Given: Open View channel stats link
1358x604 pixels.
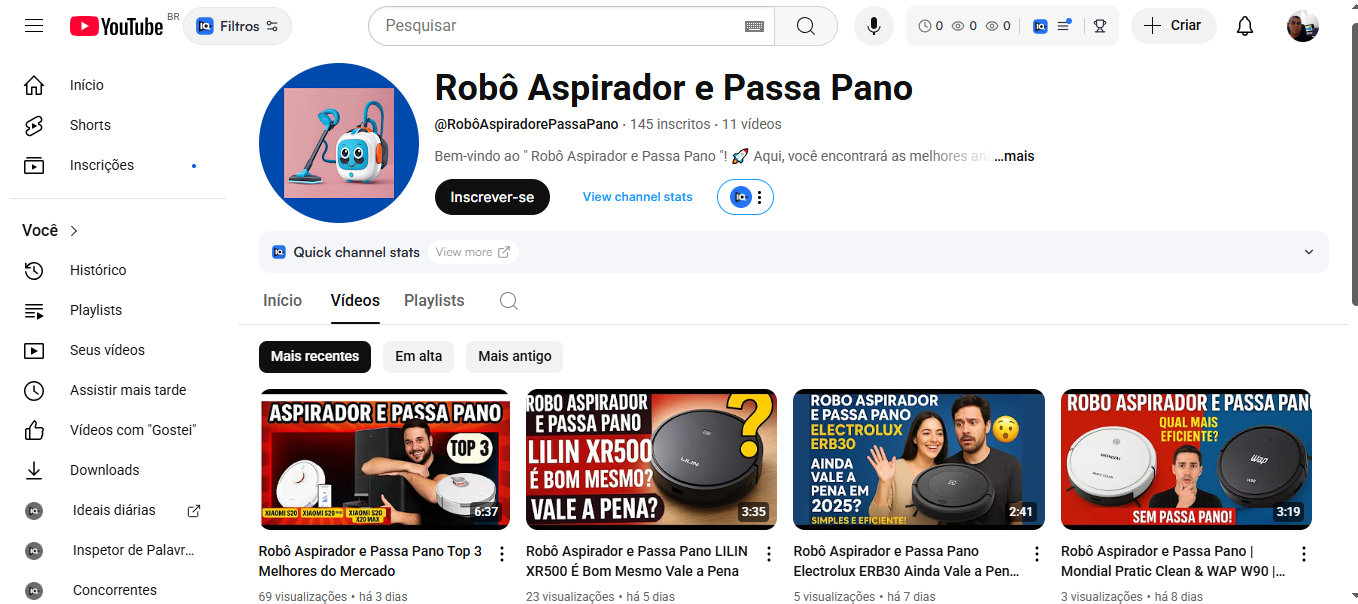Looking at the screenshot, I should click(637, 197).
